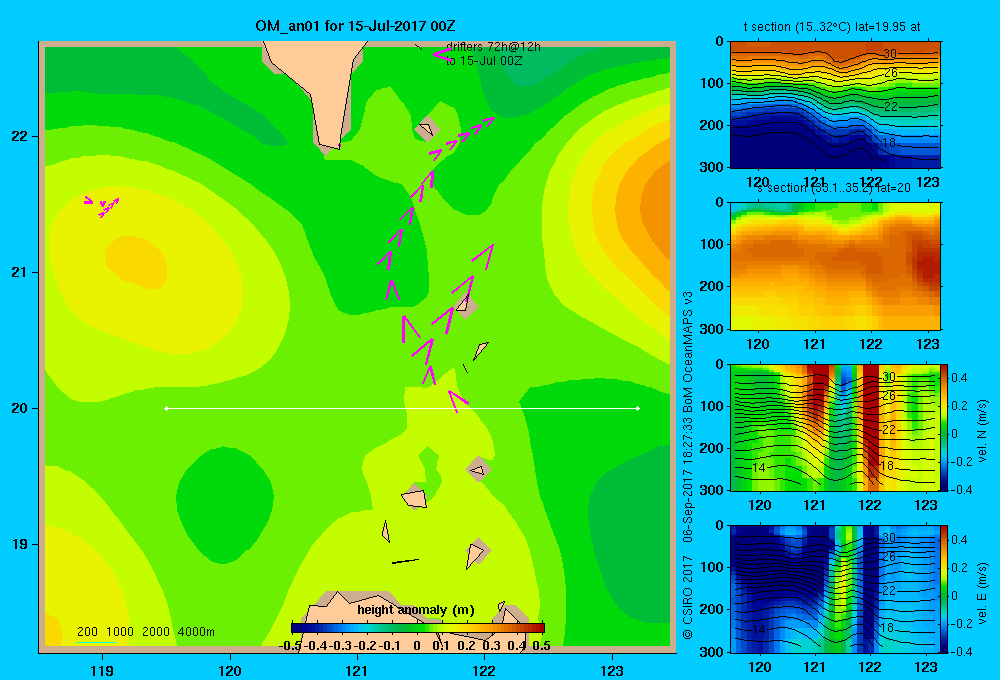Click longitude label 121 below main map
Image resolution: width=1000 pixels, height=680 pixels.
pyautogui.click(x=357, y=670)
